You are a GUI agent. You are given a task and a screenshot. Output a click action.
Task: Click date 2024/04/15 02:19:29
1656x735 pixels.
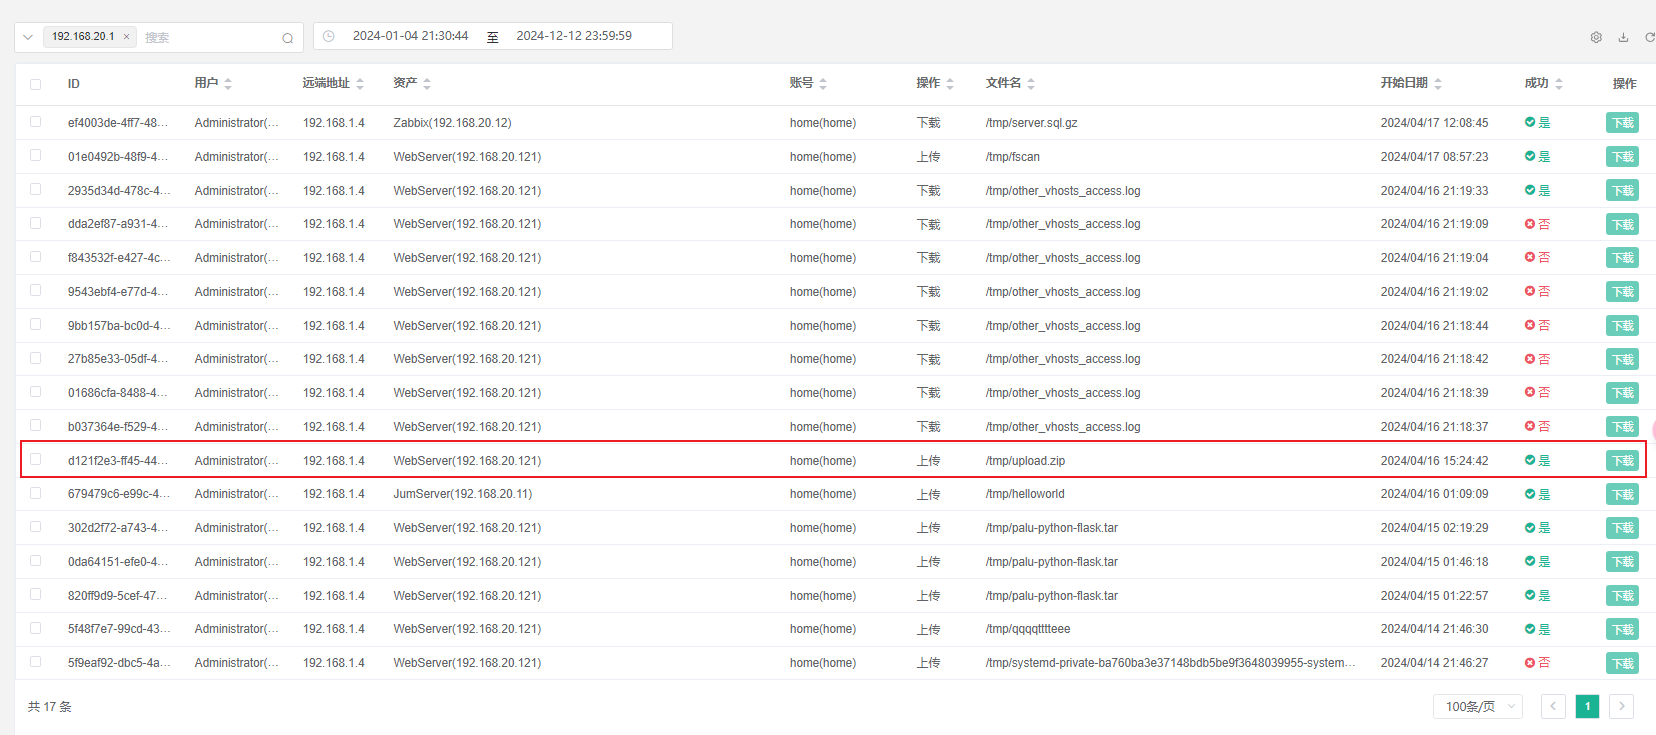[x=1434, y=528]
